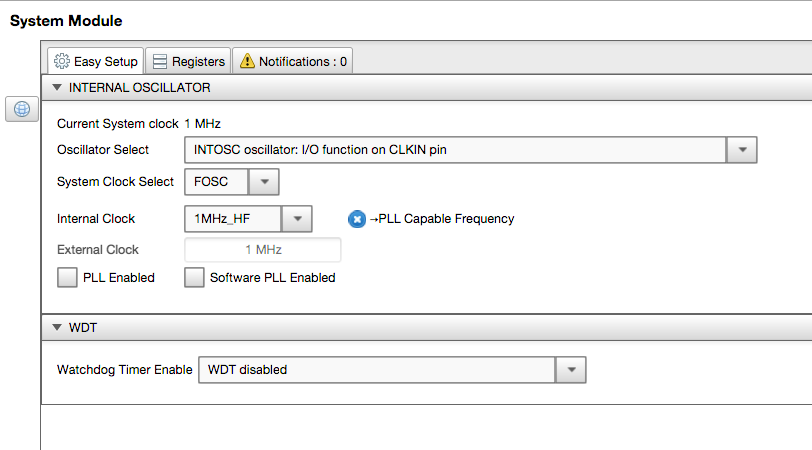Click the External Clock 1 MHz field
Image resolution: width=812 pixels, height=450 pixels.
[x=263, y=250]
